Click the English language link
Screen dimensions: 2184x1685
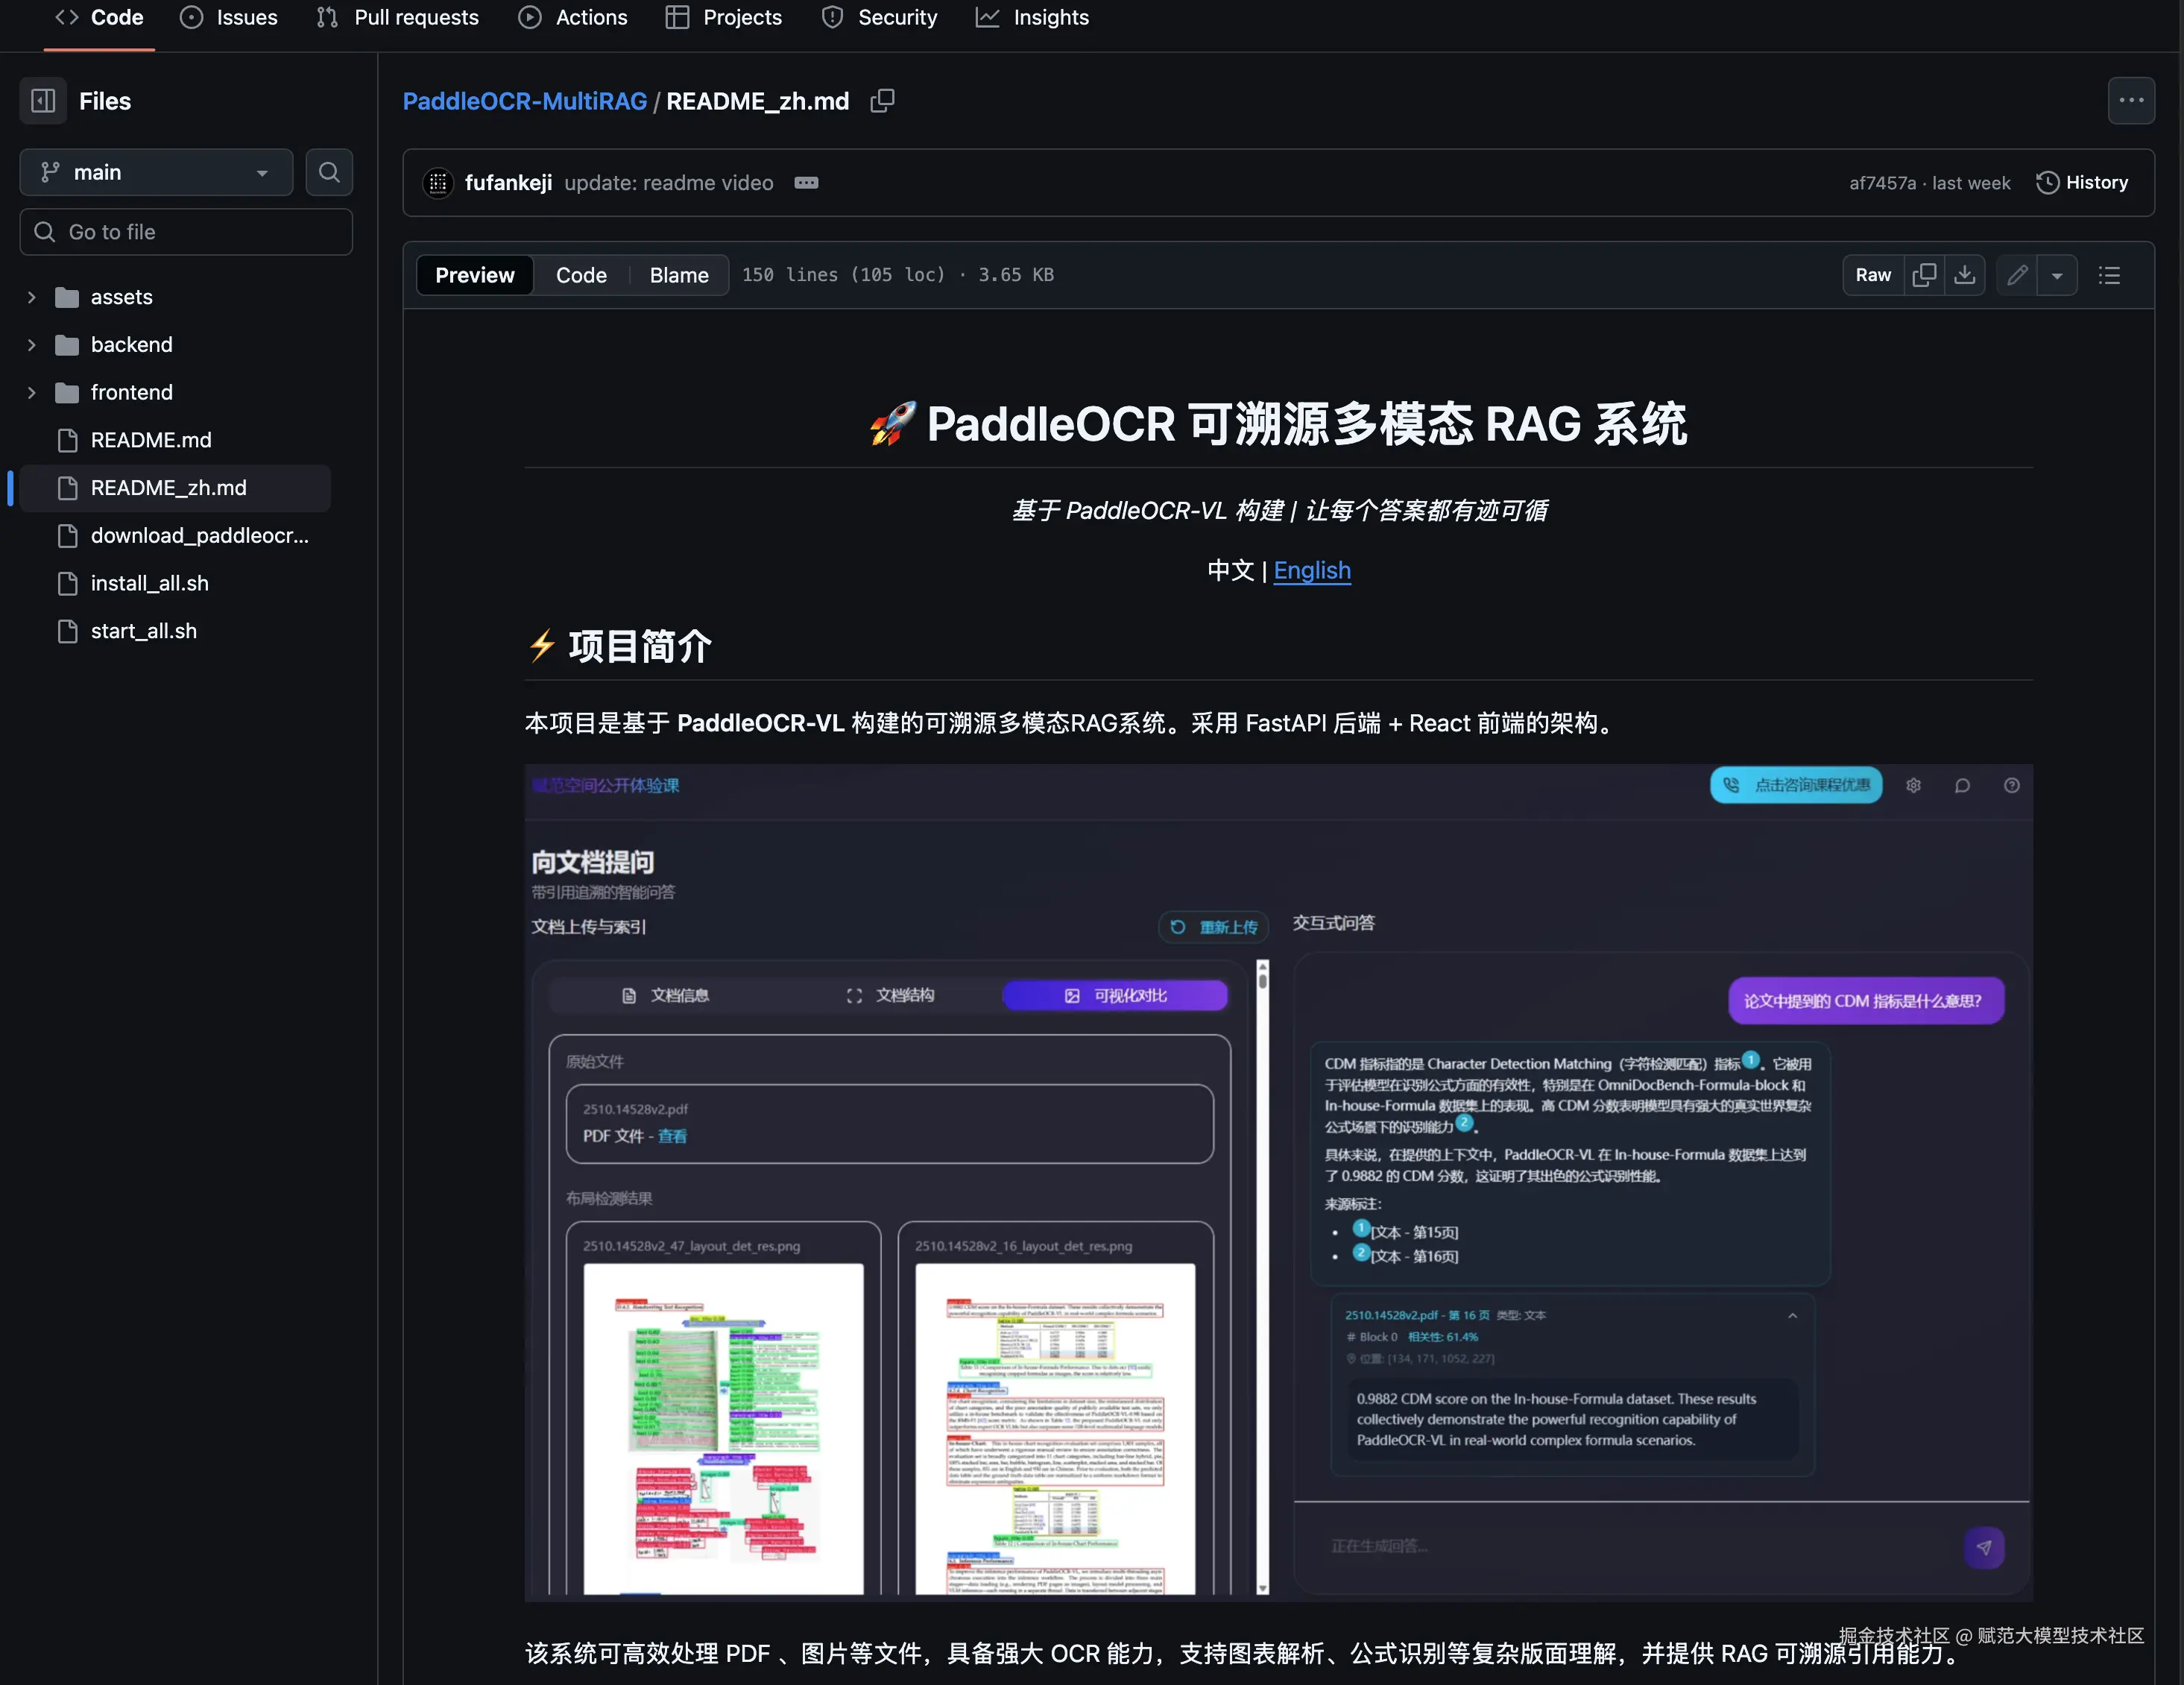point(1311,570)
